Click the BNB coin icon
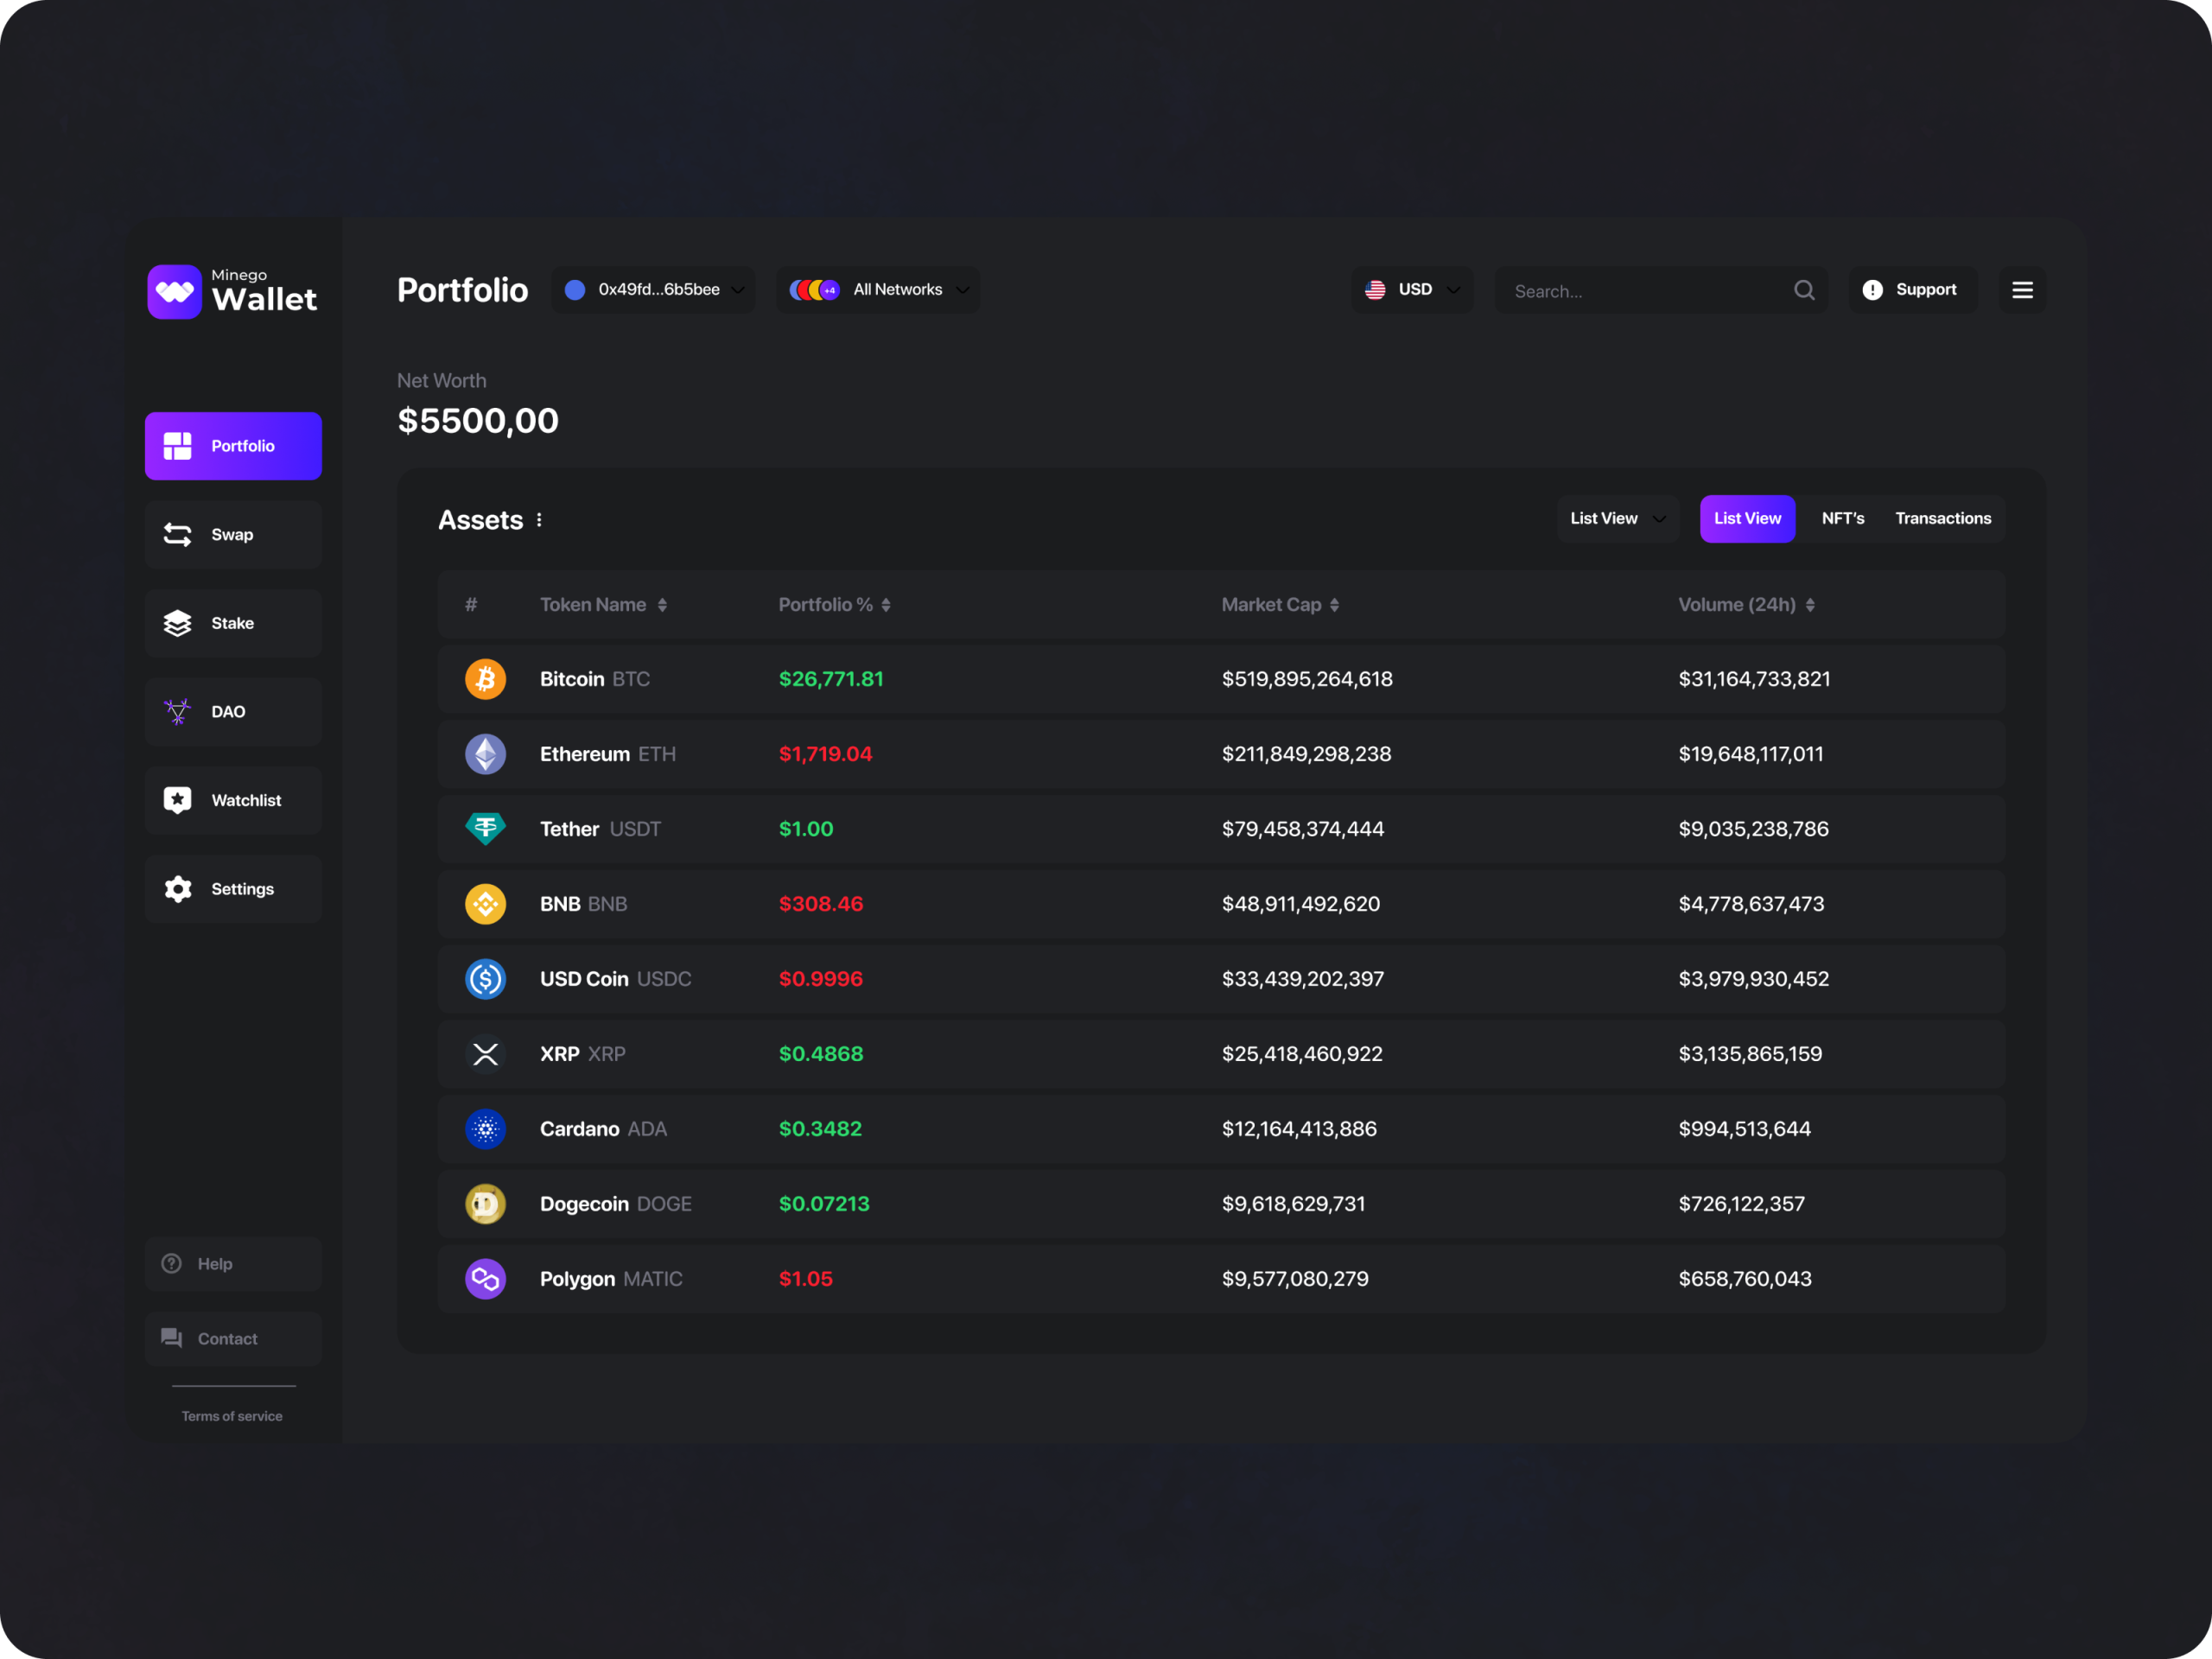 click(x=485, y=904)
